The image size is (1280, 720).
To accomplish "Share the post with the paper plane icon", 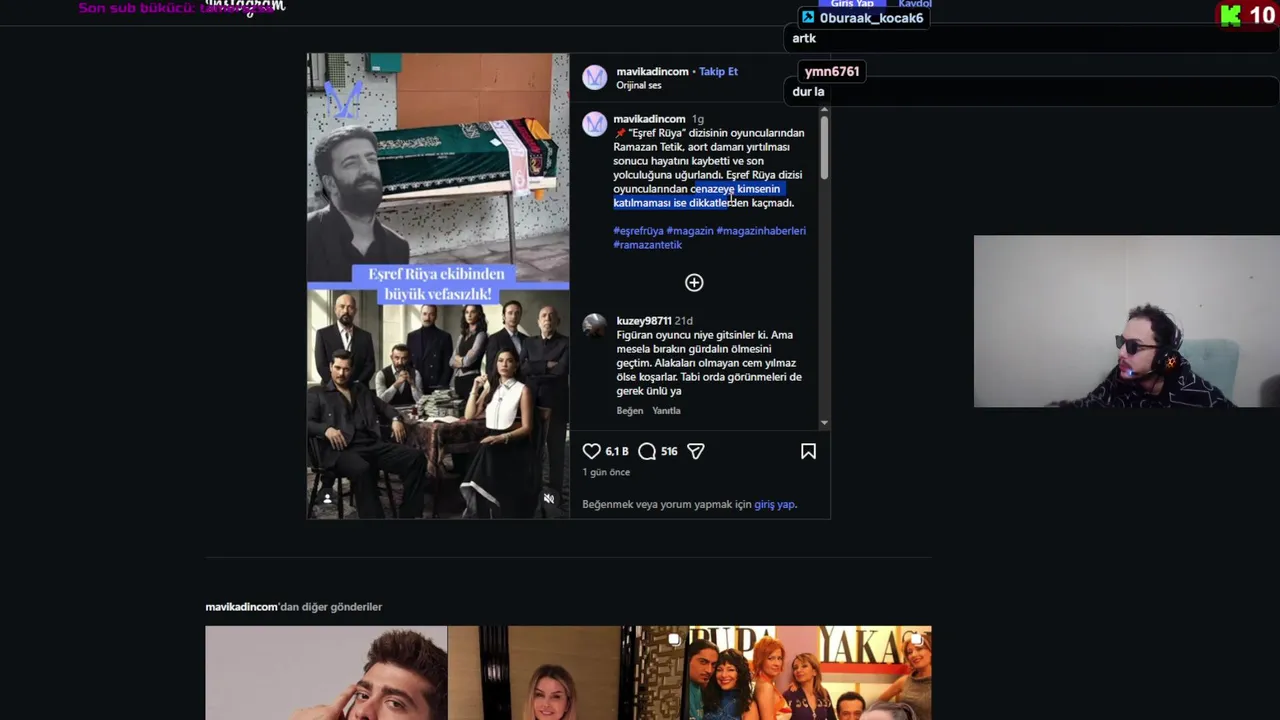I will click(696, 451).
